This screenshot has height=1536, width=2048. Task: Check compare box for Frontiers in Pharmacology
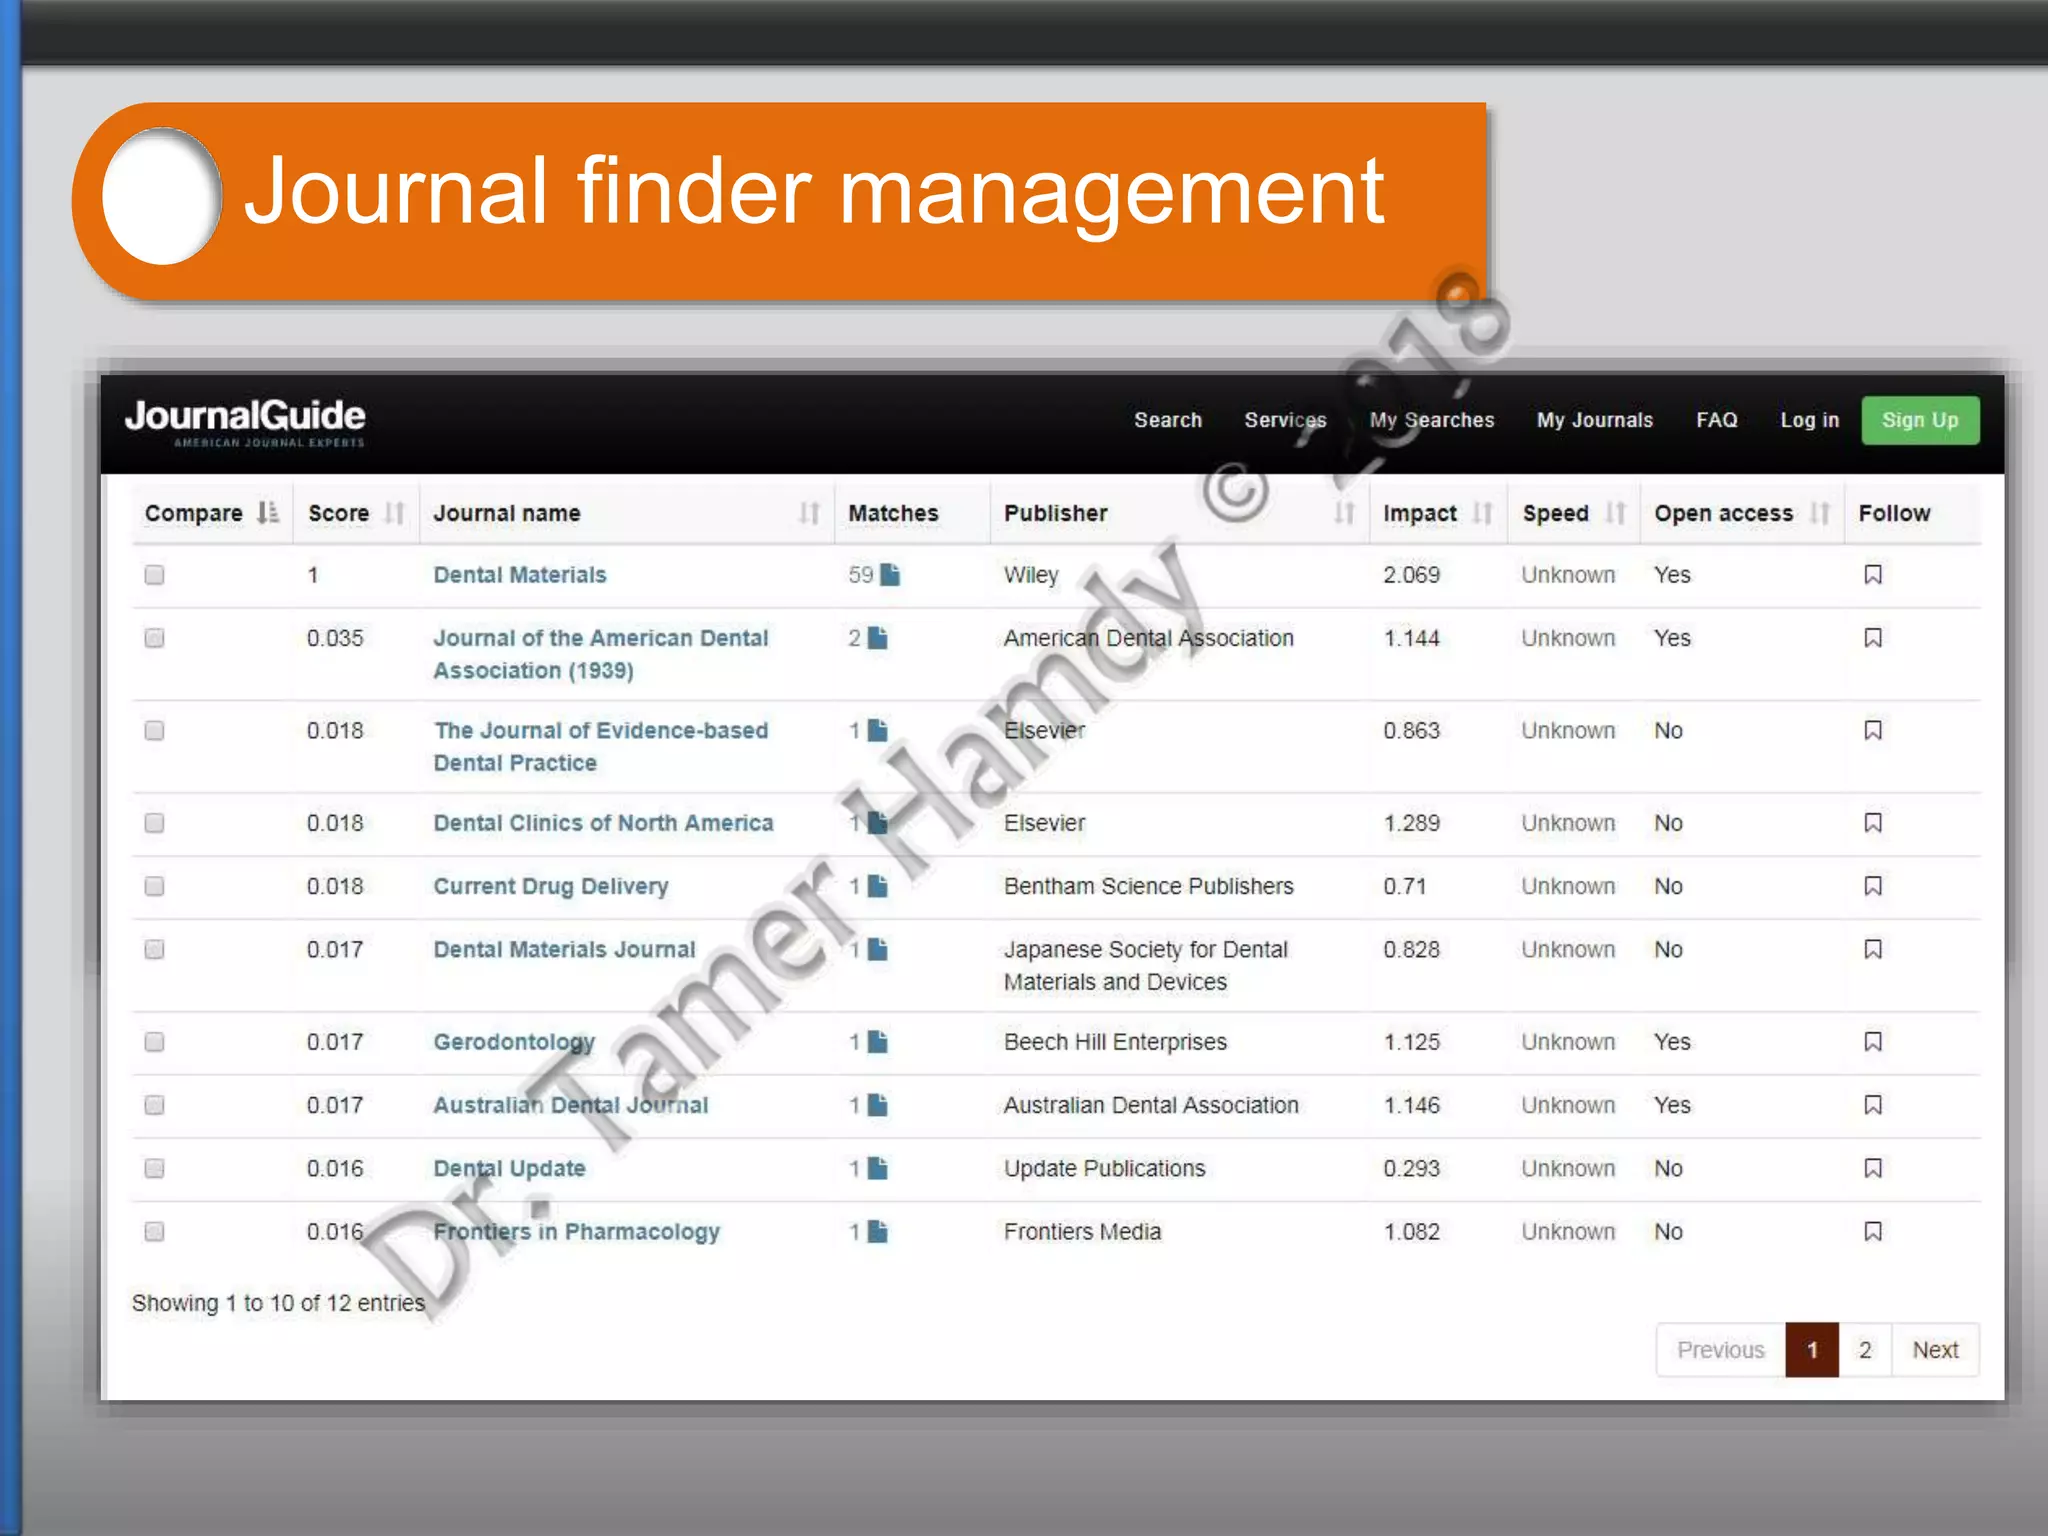(154, 1231)
